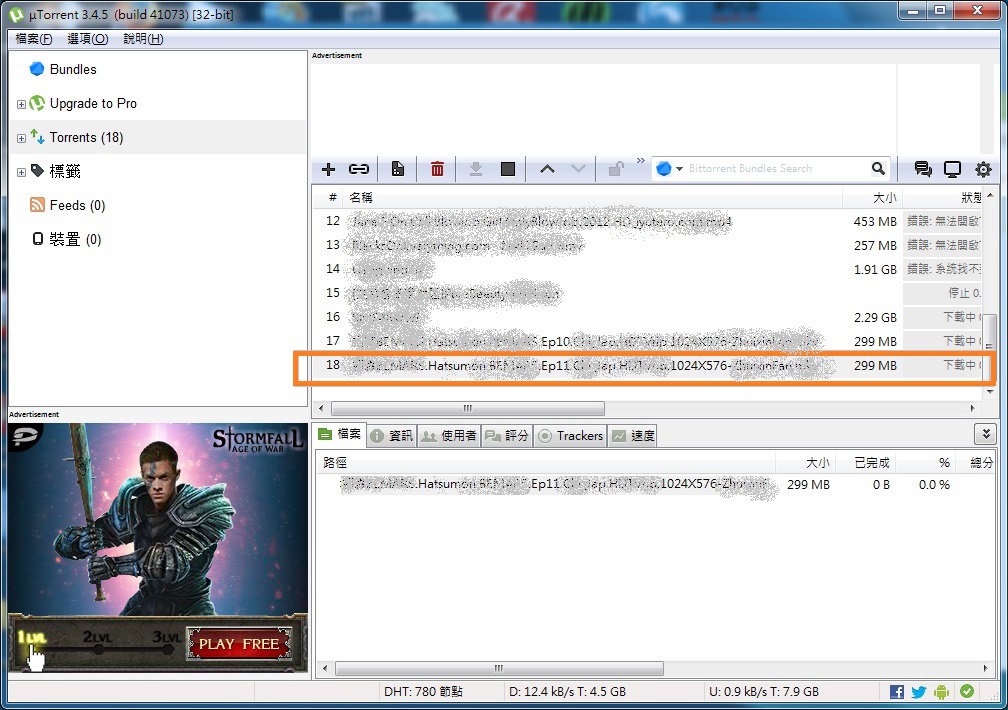
Task: Select torrent row 18 containing Ep11
Action: (649, 365)
